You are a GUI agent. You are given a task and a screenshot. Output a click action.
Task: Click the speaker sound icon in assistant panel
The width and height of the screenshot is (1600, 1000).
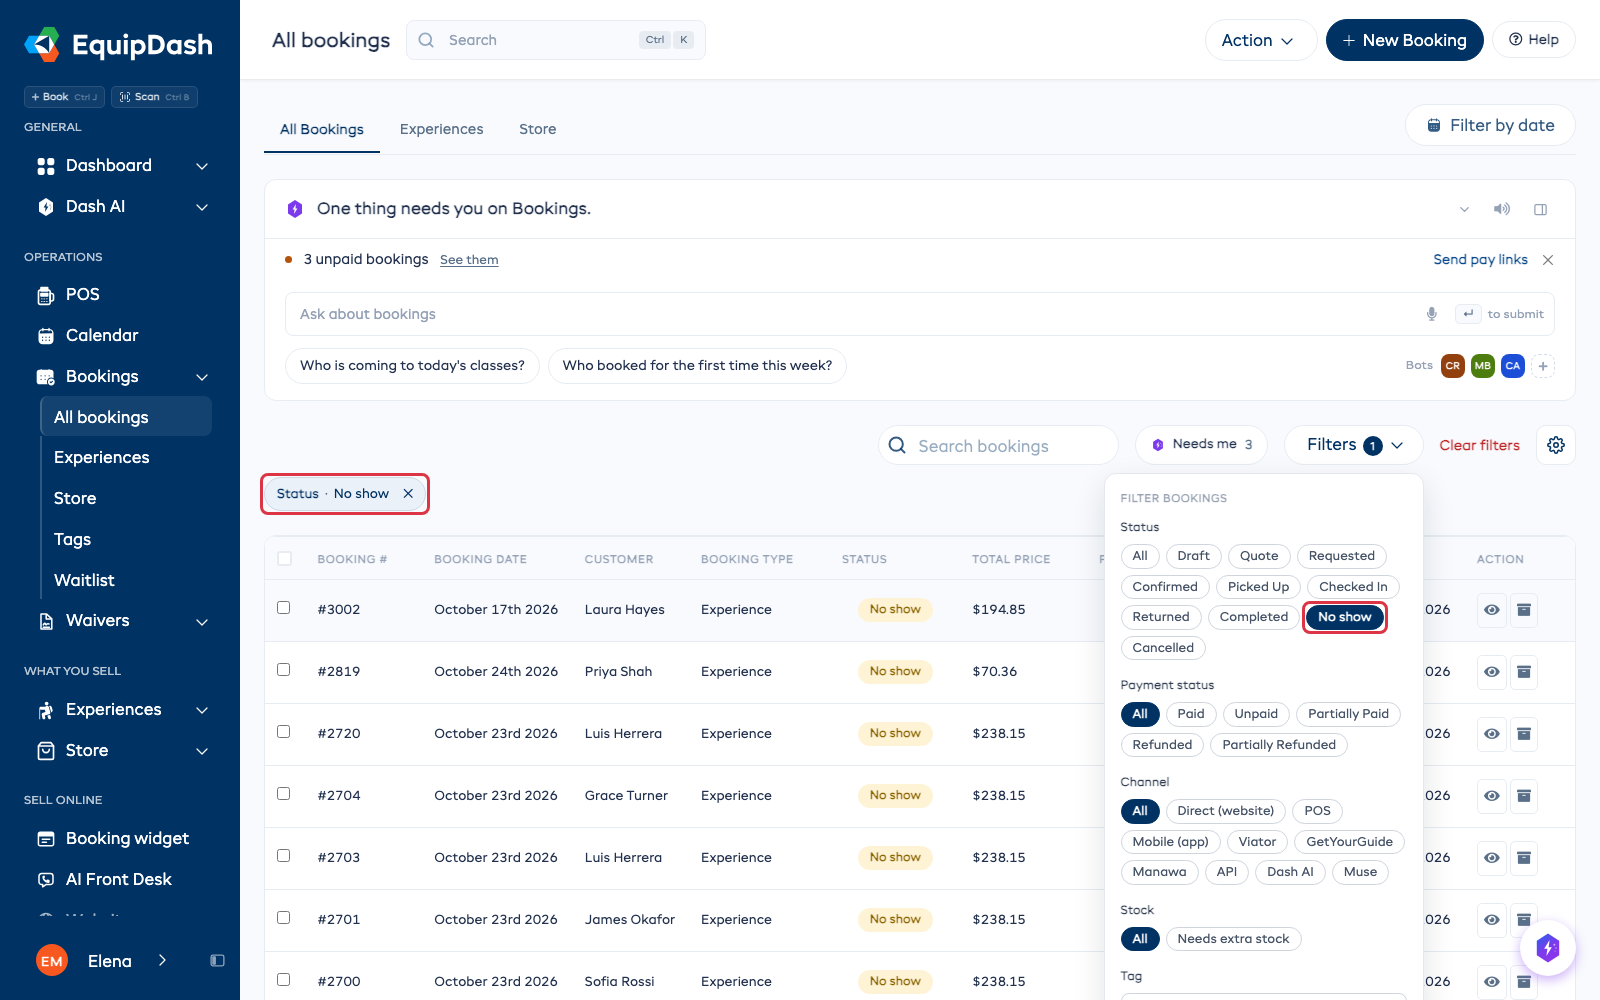click(x=1502, y=209)
